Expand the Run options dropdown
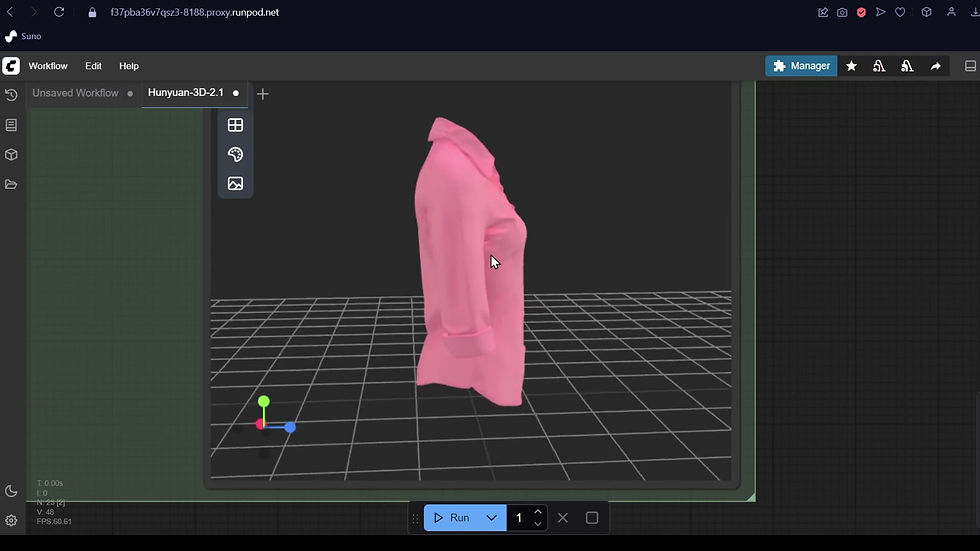 pyautogui.click(x=492, y=518)
